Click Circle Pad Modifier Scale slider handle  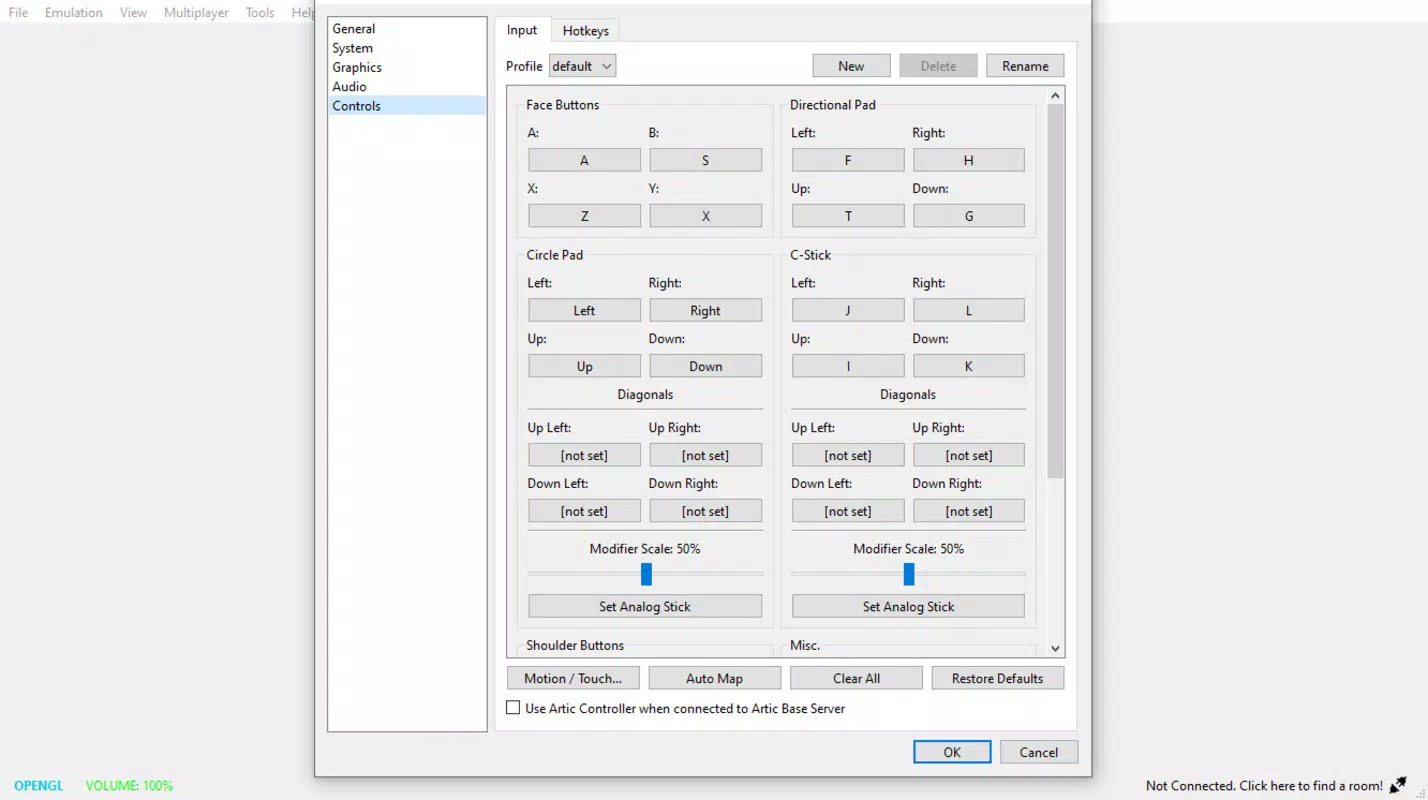click(646, 574)
